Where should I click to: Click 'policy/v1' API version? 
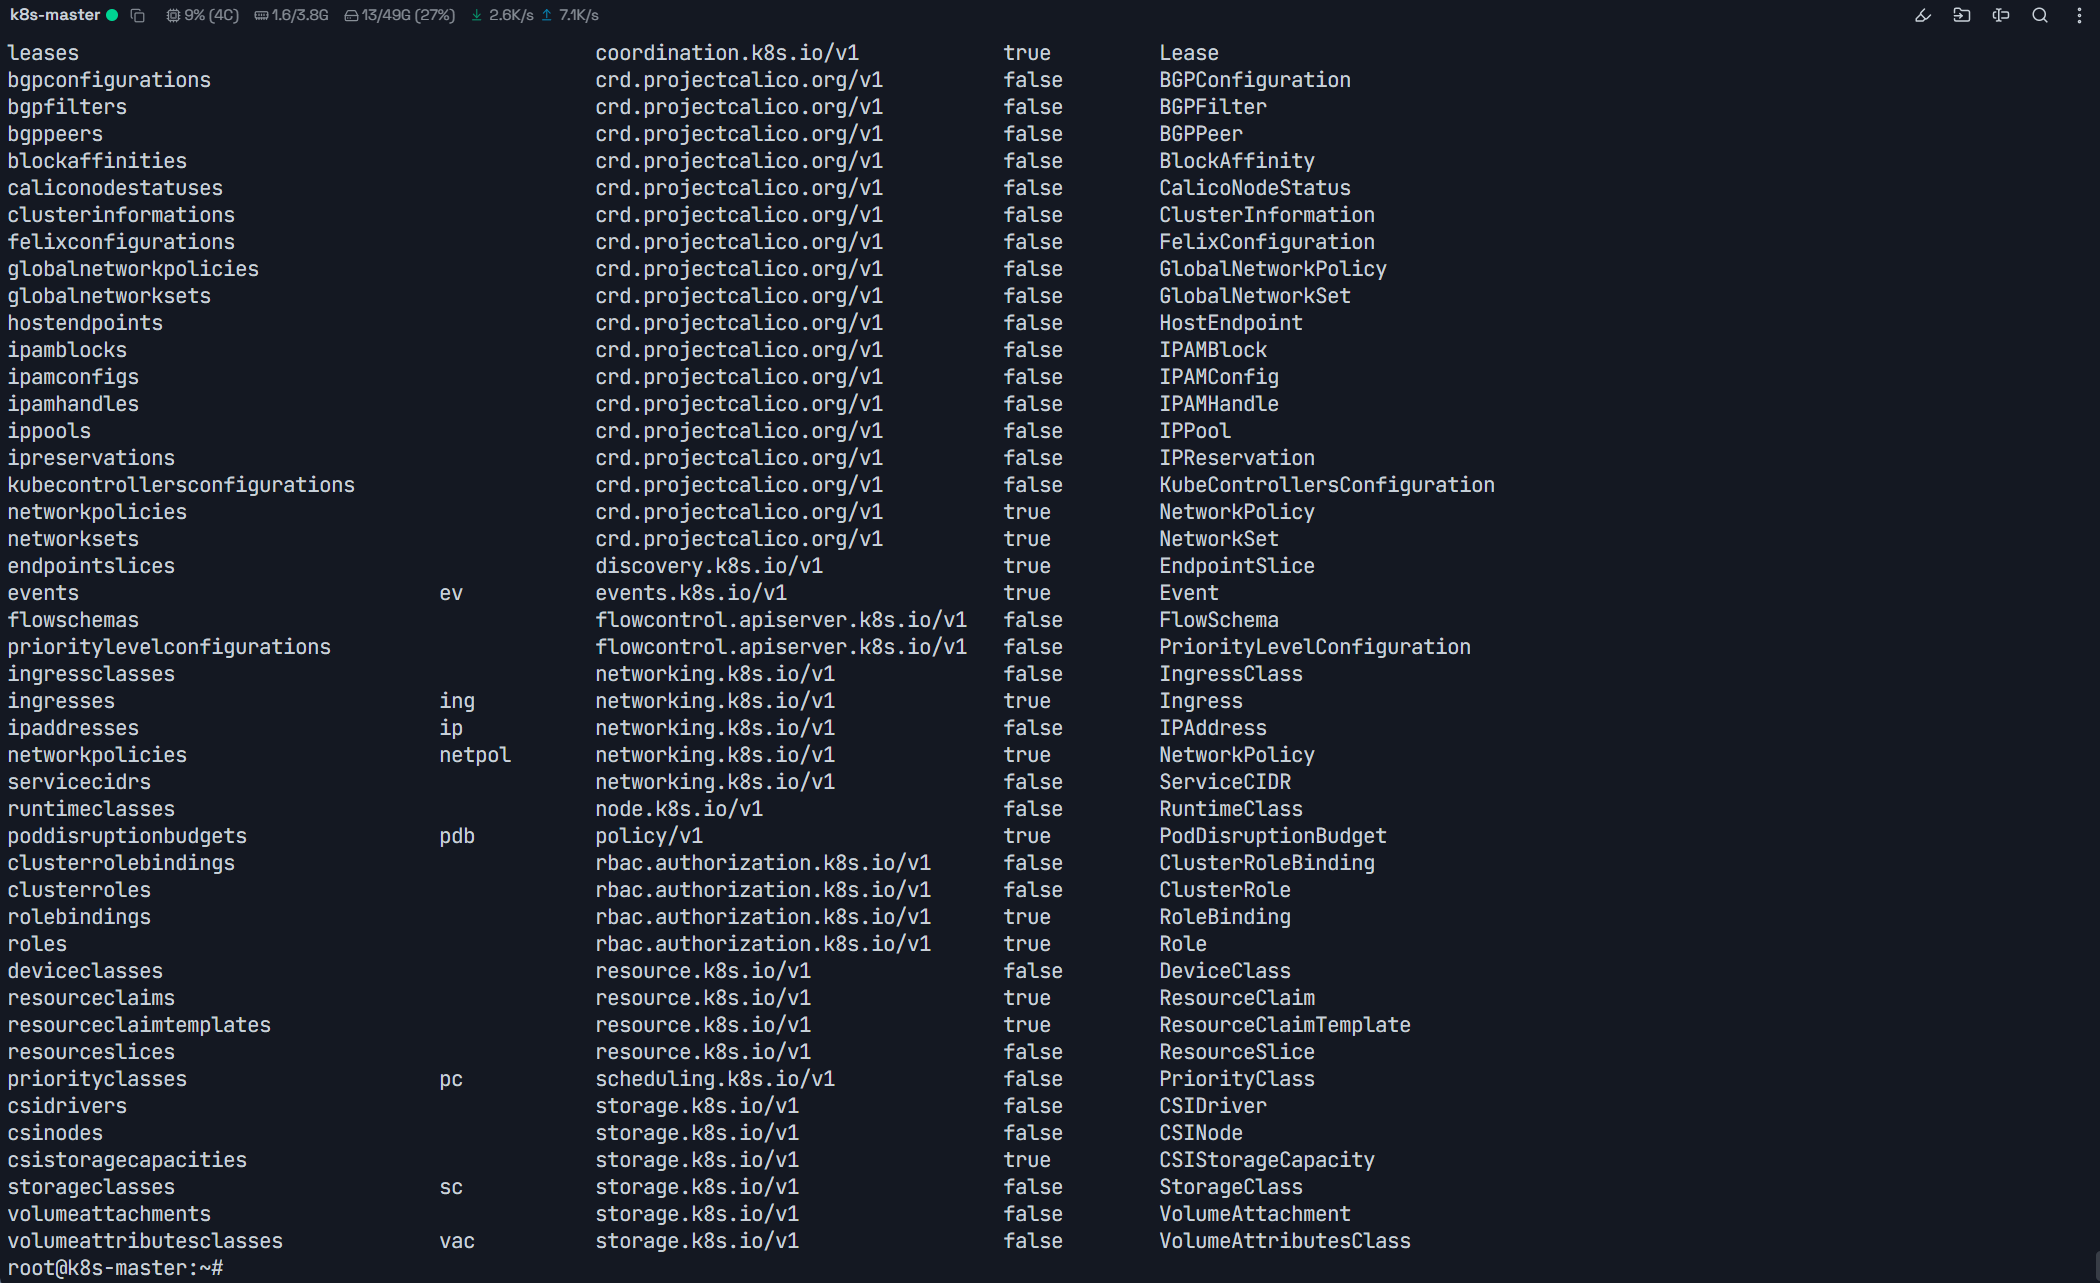(649, 836)
